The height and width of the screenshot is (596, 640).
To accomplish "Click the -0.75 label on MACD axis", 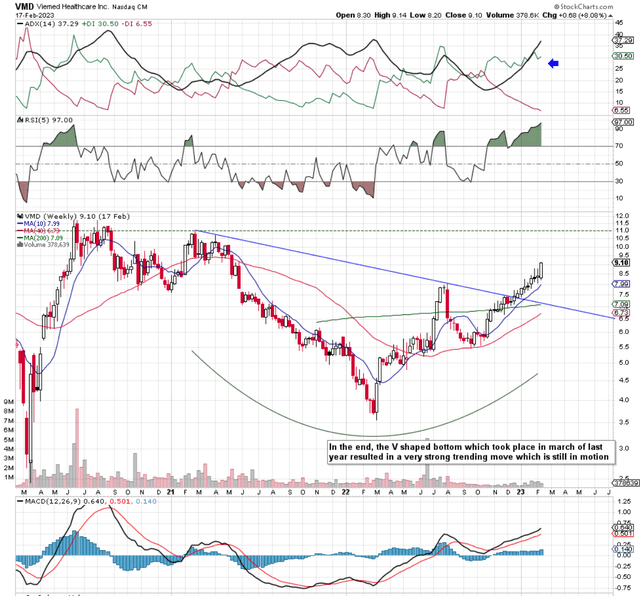I will [623, 588].
